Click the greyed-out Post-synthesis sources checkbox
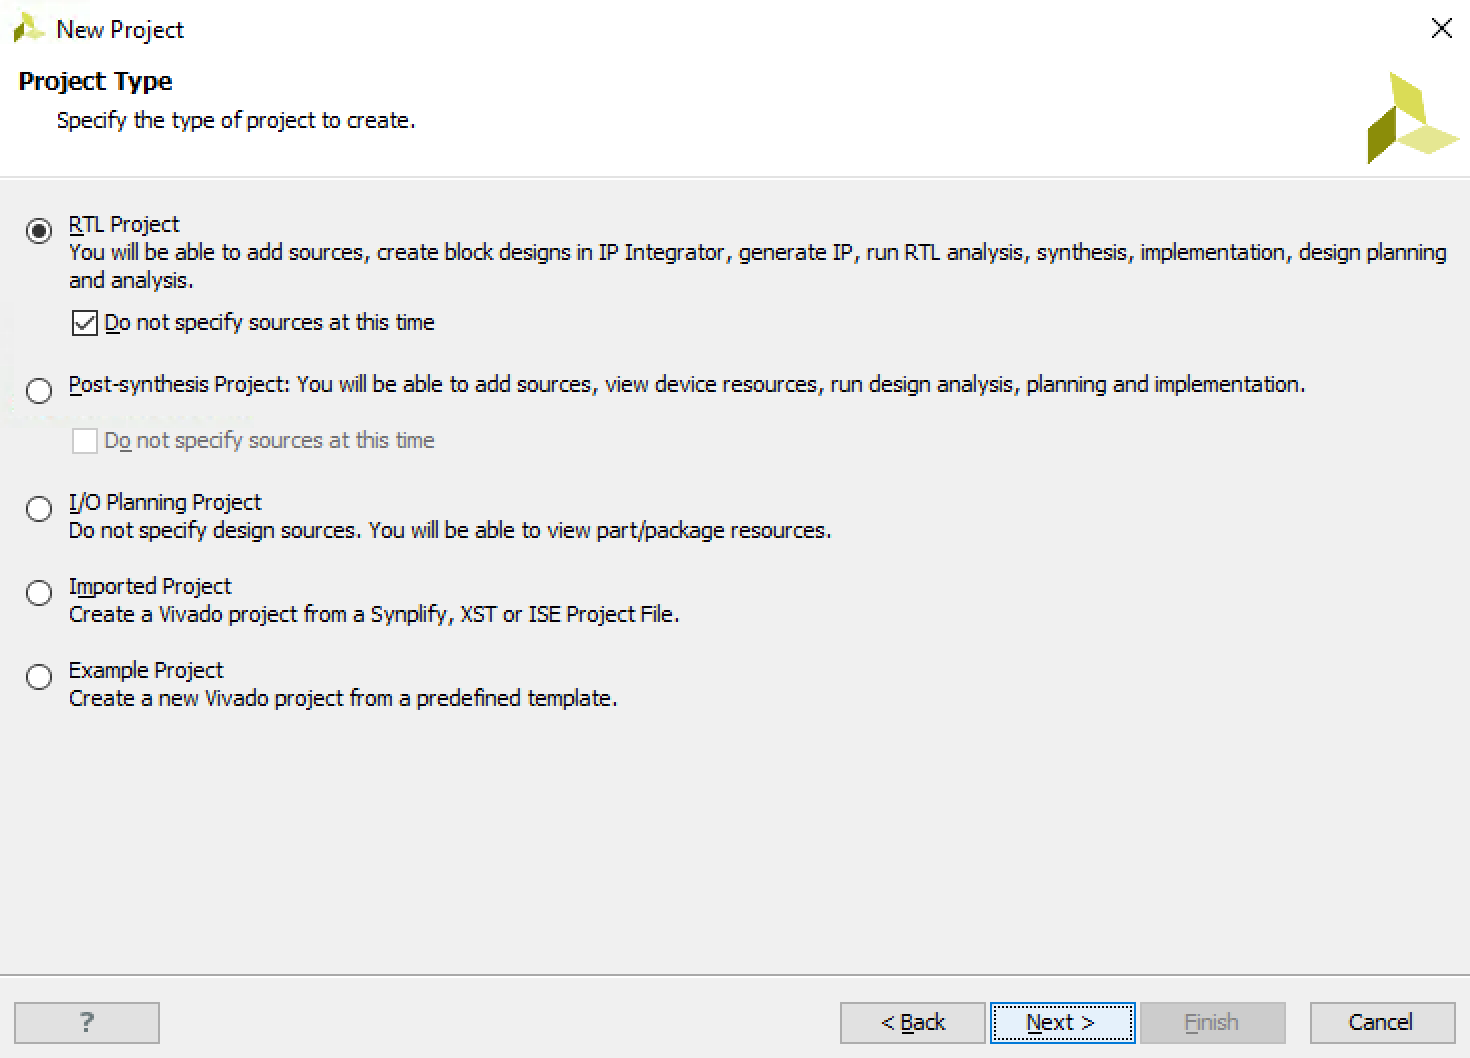1470x1058 pixels. point(85,441)
